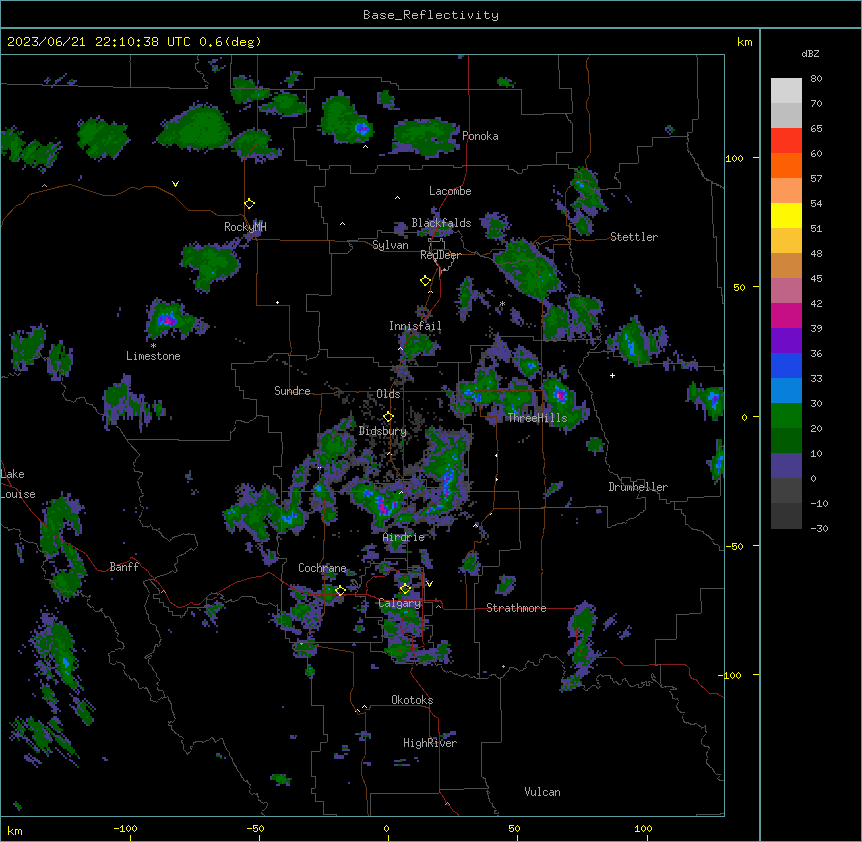The width and height of the screenshot is (862, 842).
Task: Click the Lacombe city label
Action: (x=450, y=191)
